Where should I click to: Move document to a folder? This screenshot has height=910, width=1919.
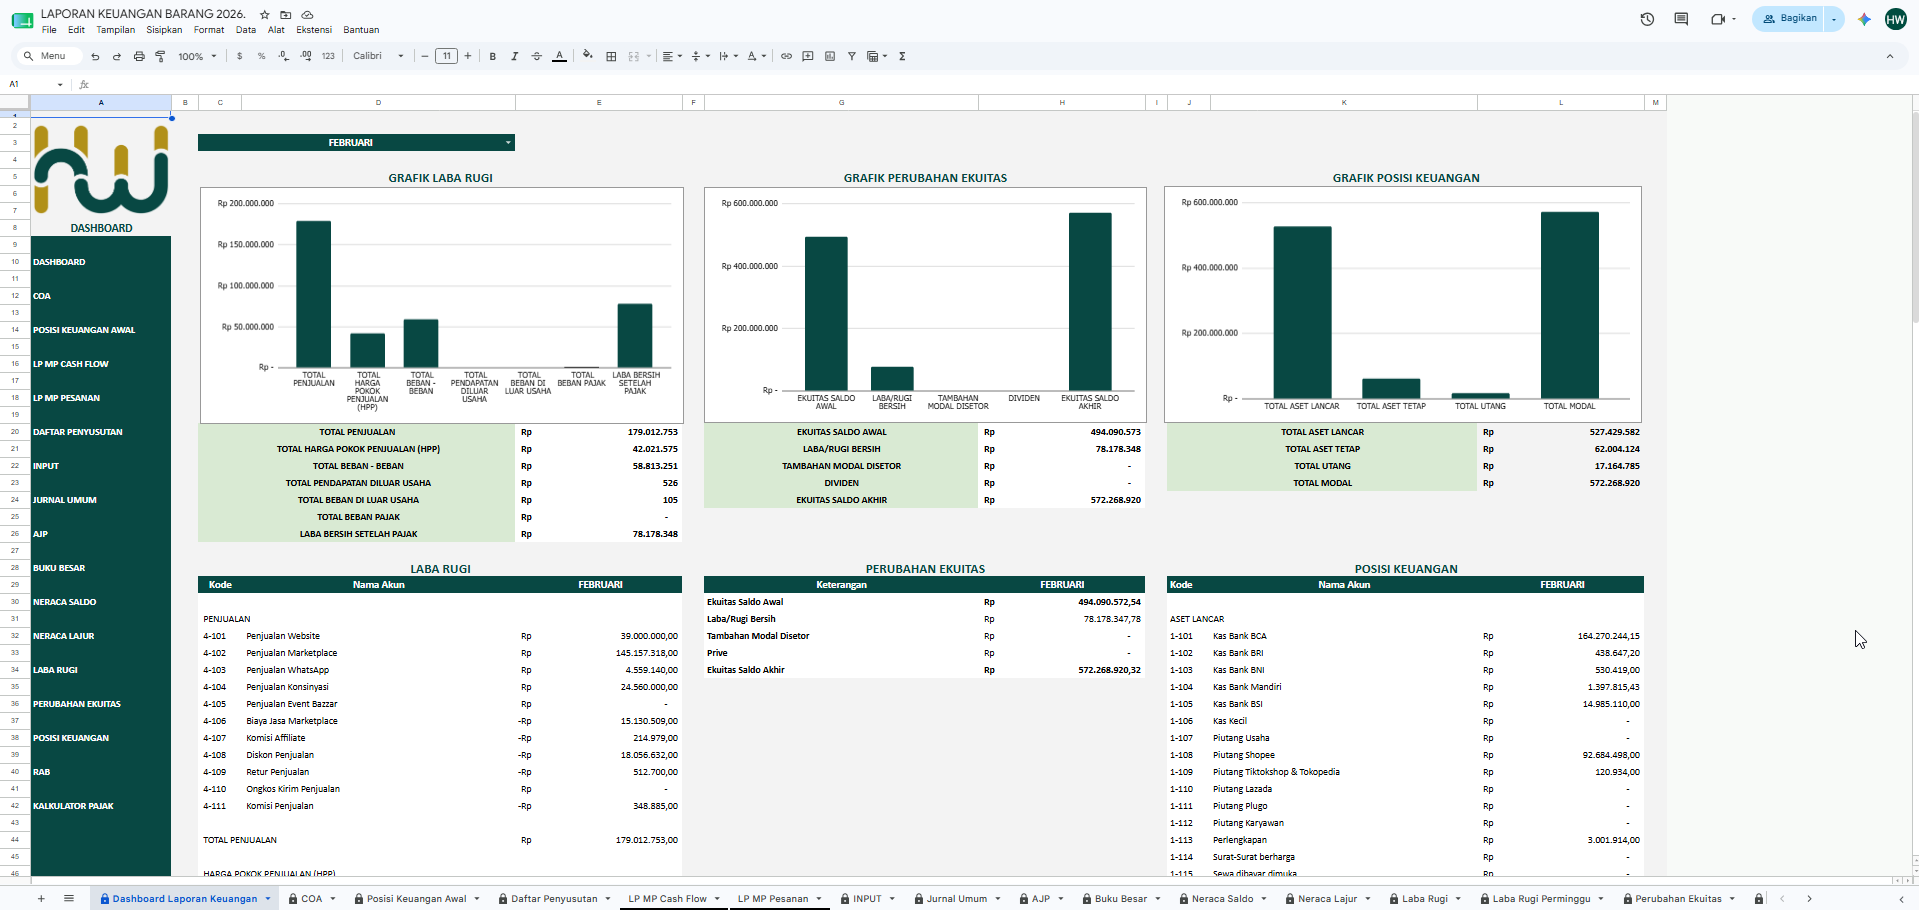(x=286, y=15)
